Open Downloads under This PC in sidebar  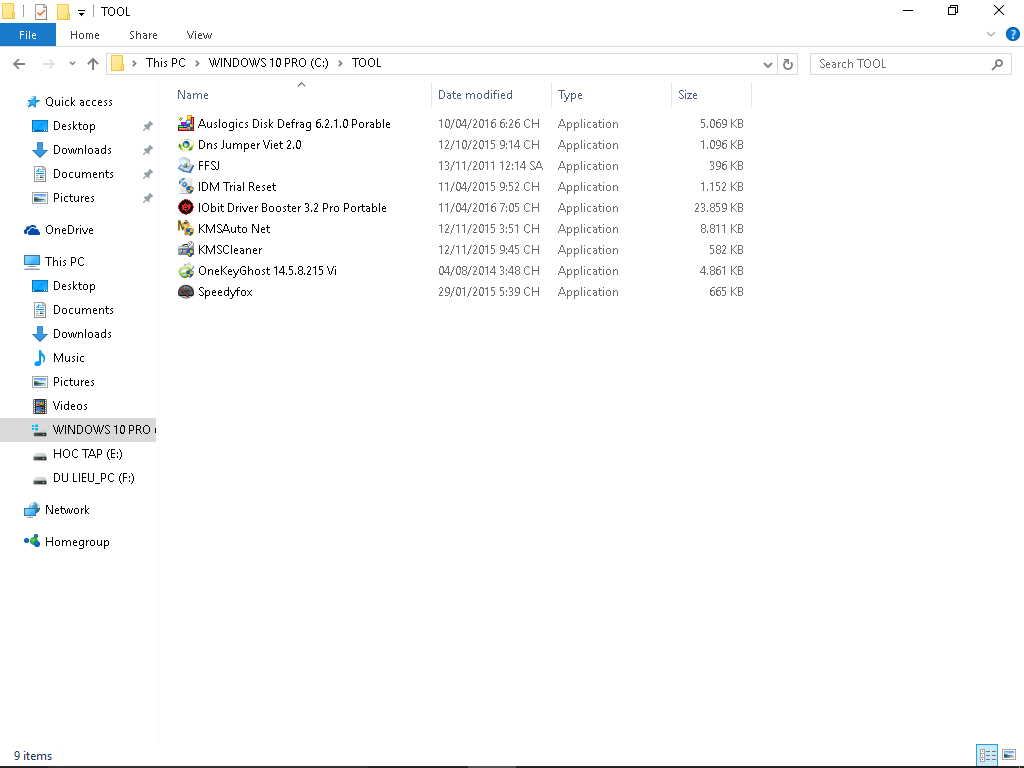click(x=82, y=334)
